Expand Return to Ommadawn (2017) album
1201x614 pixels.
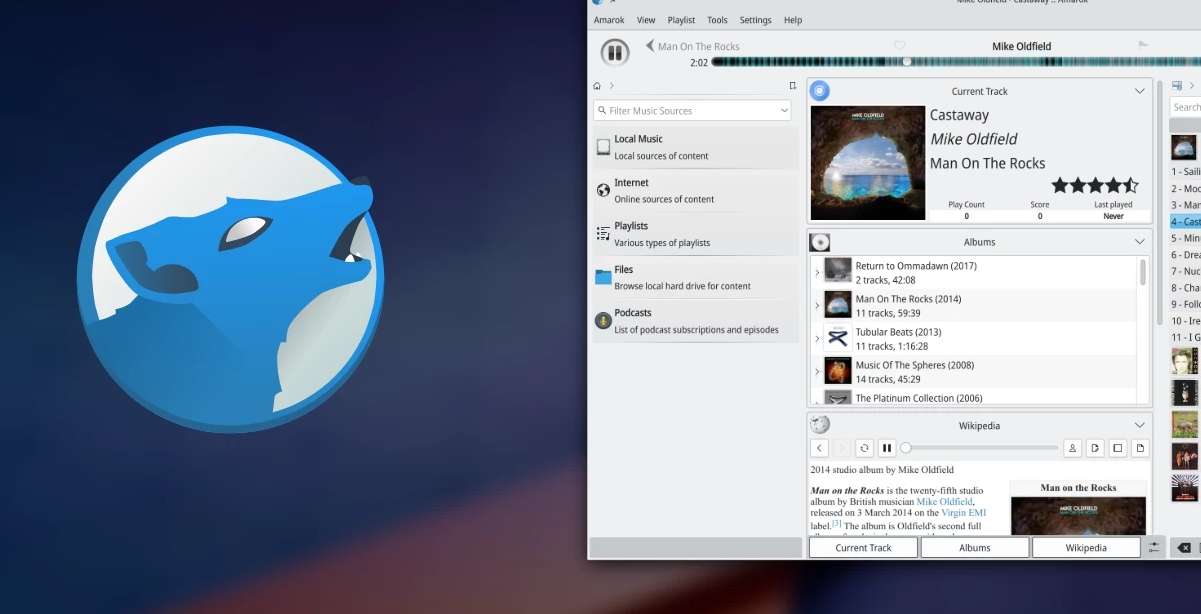point(817,272)
